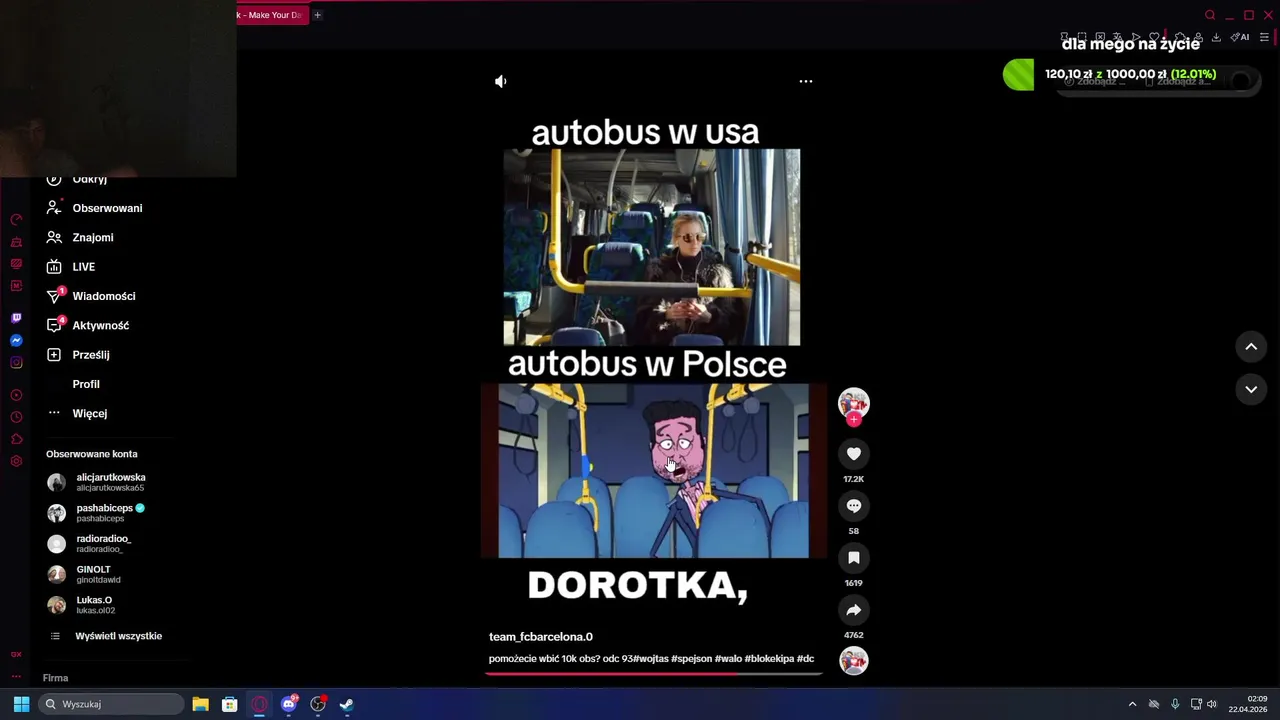This screenshot has height=720, width=1280.
Task: Open radioradioo_ followed account
Action: click(x=89, y=544)
